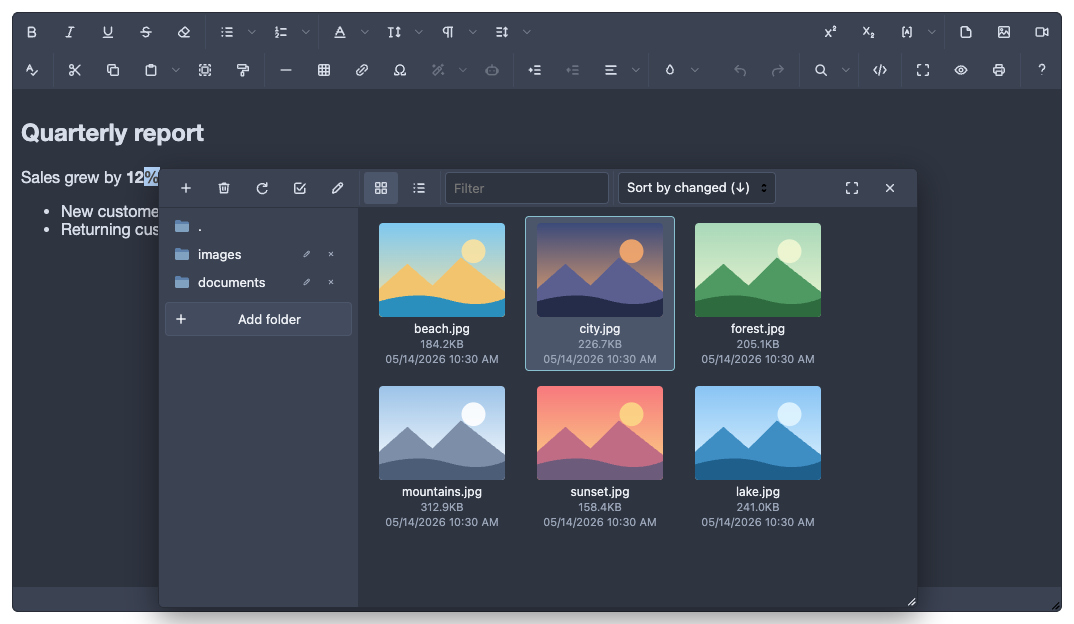Insert a link
The image size is (1074, 624).
(362, 70)
